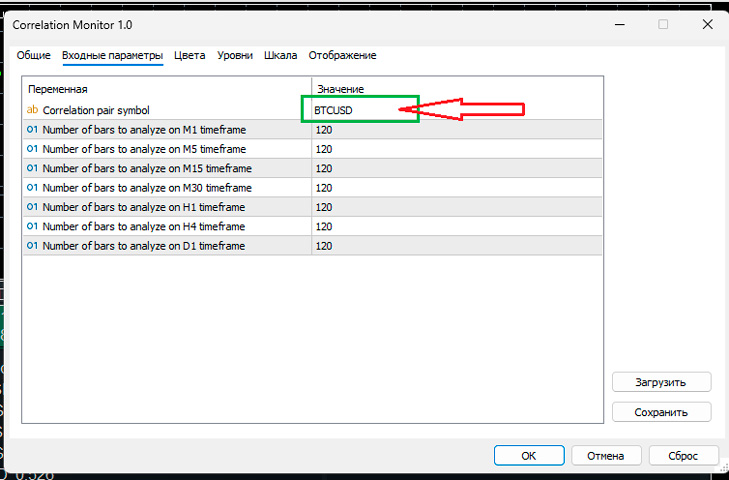The height and width of the screenshot is (480, 729).
Task: Go to the Уровни tab
Action: tap(235, 56)
